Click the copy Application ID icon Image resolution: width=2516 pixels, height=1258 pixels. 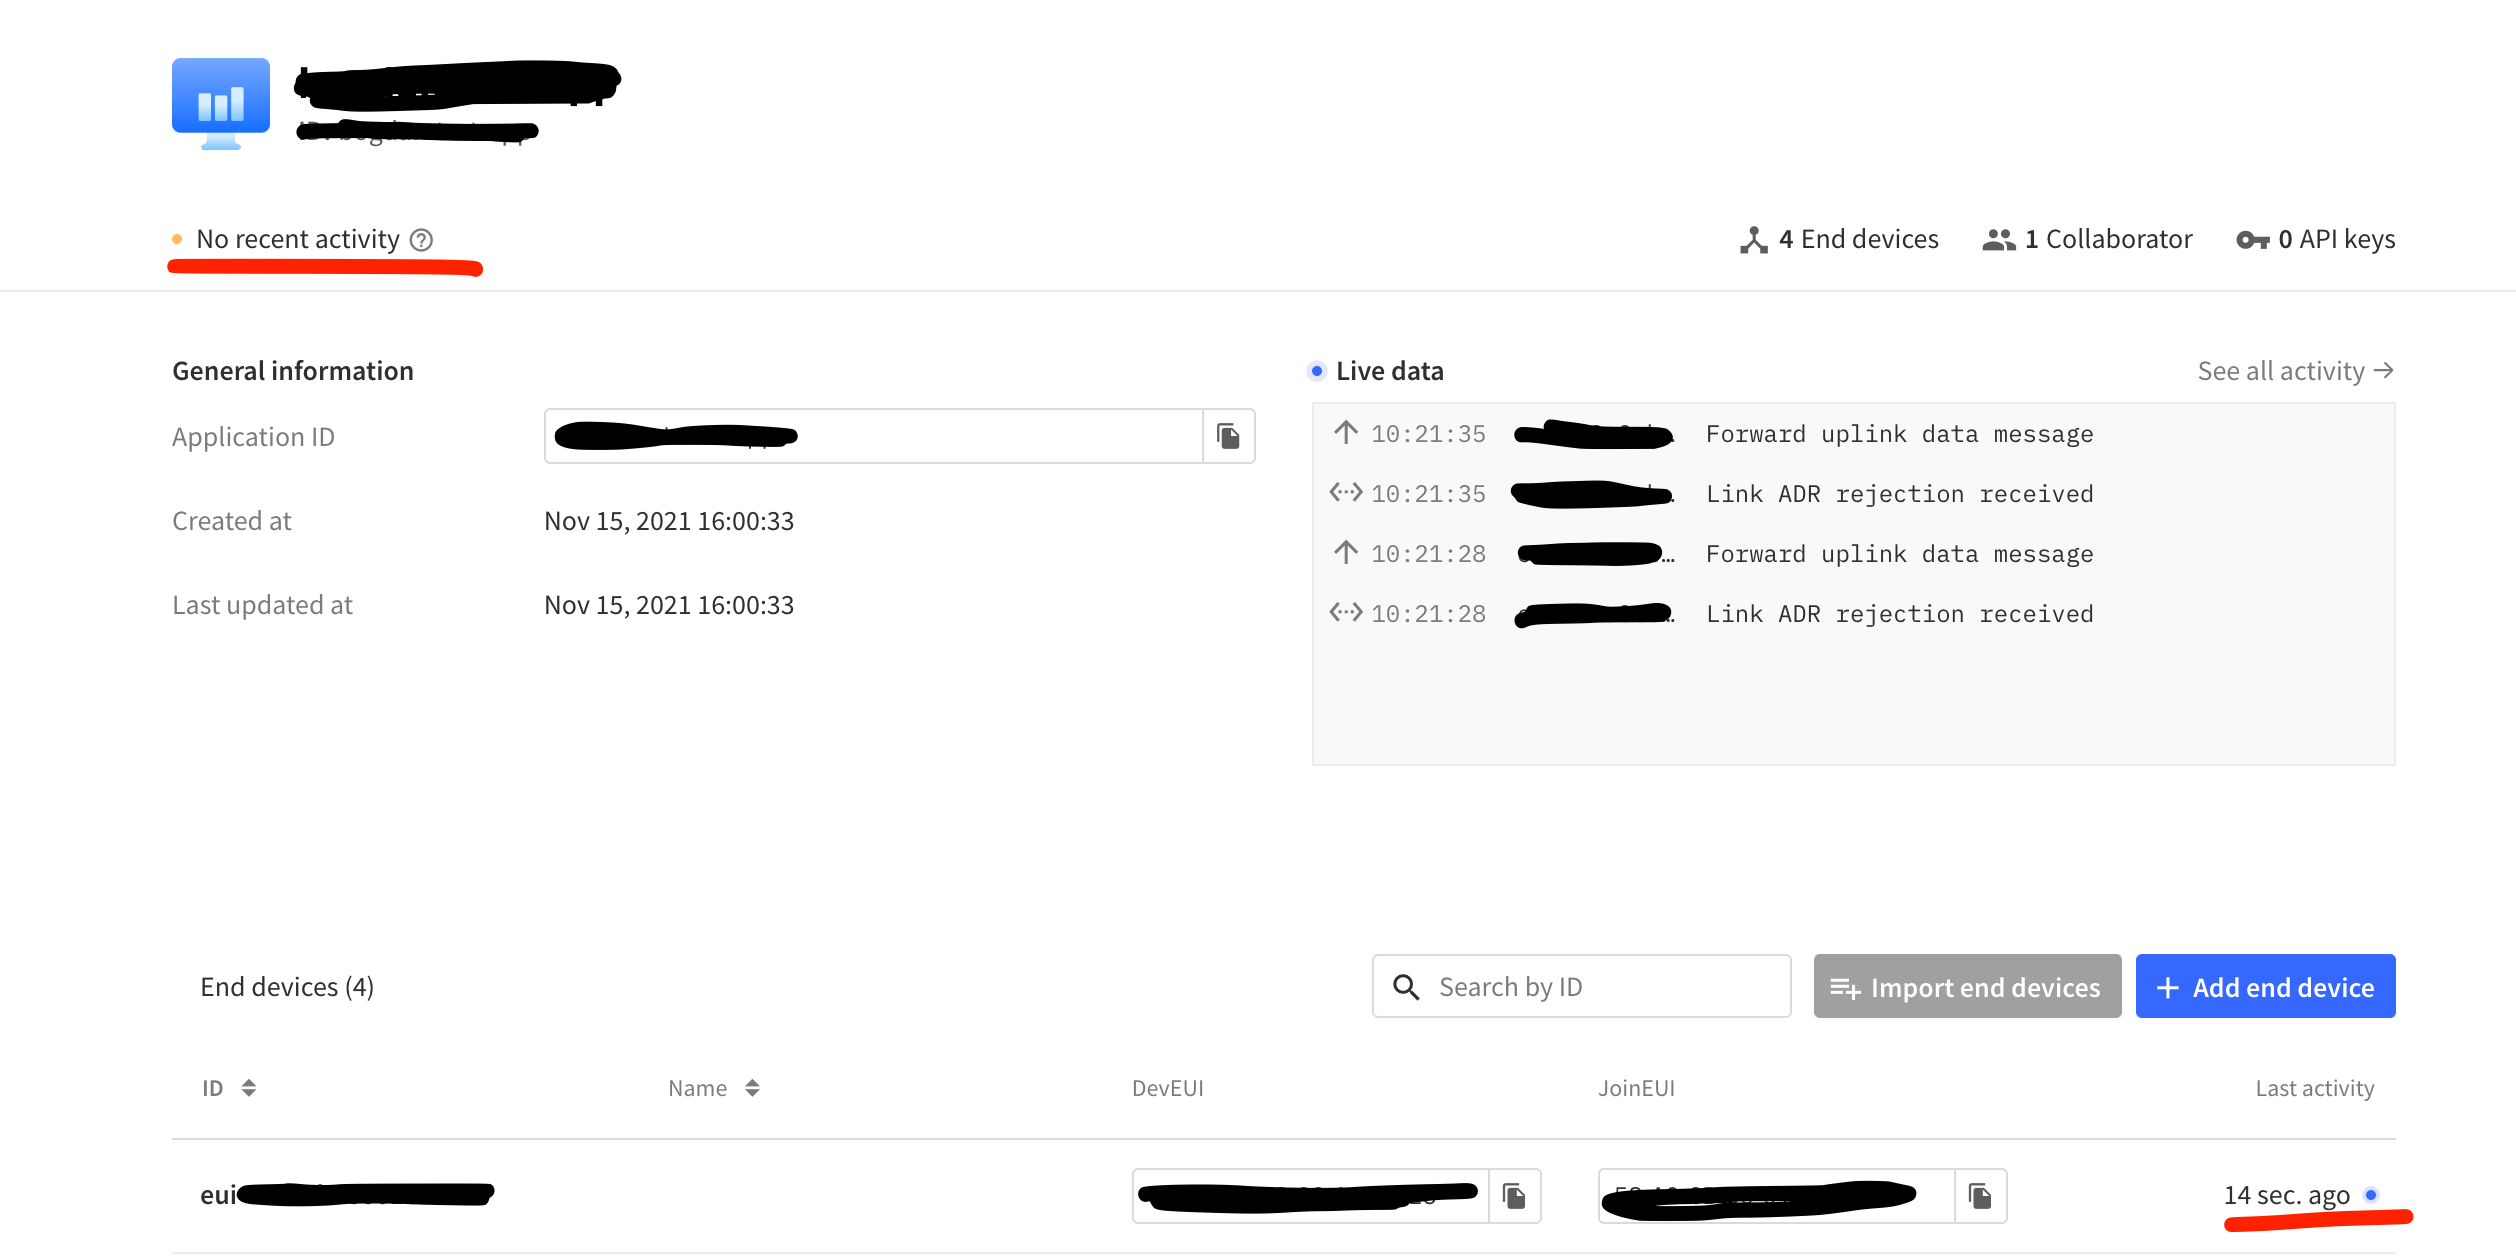click(1228, 436)
